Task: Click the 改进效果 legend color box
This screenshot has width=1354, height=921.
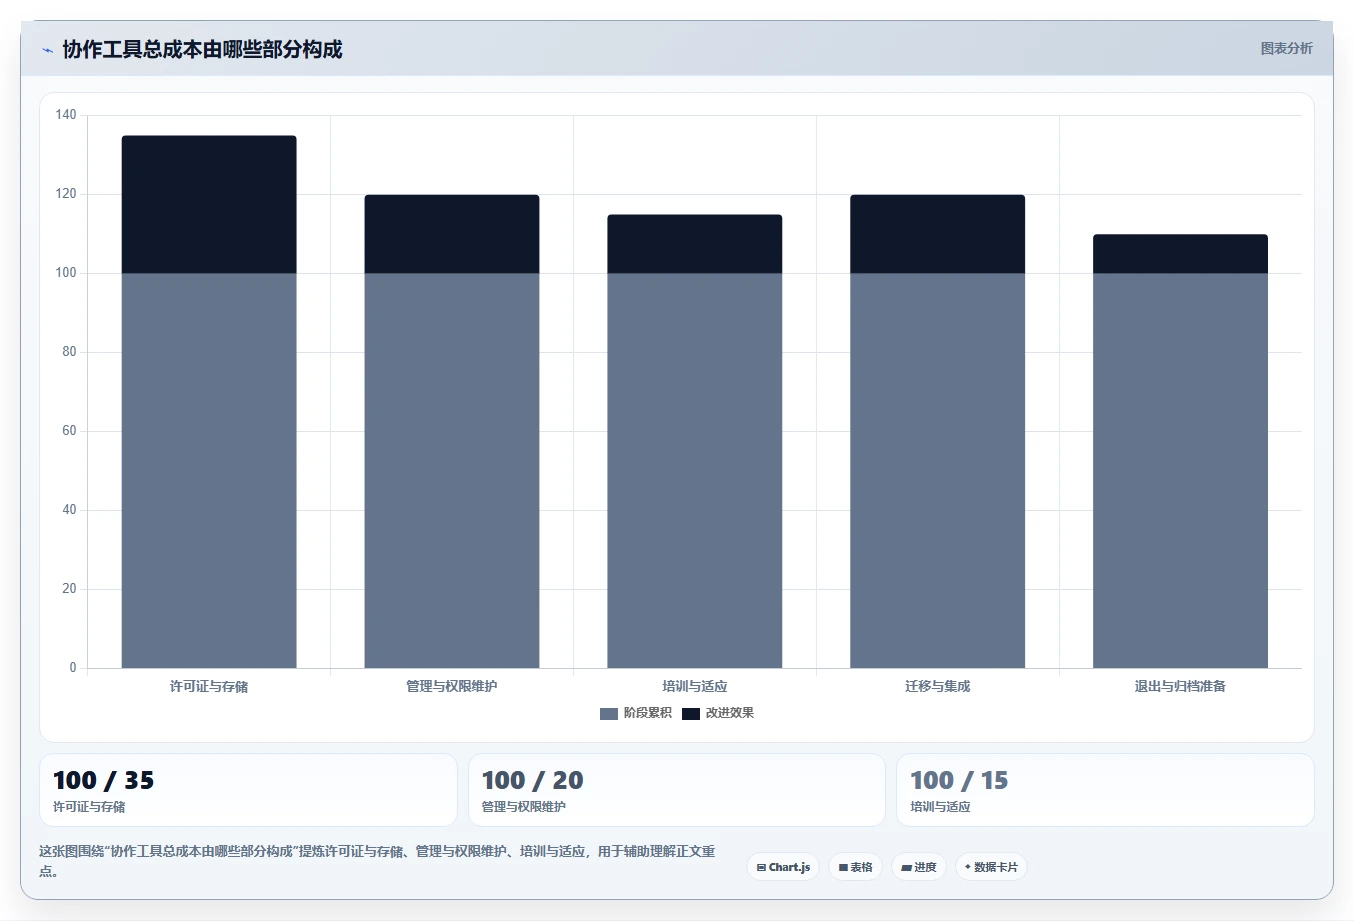Action: [691, 713]
